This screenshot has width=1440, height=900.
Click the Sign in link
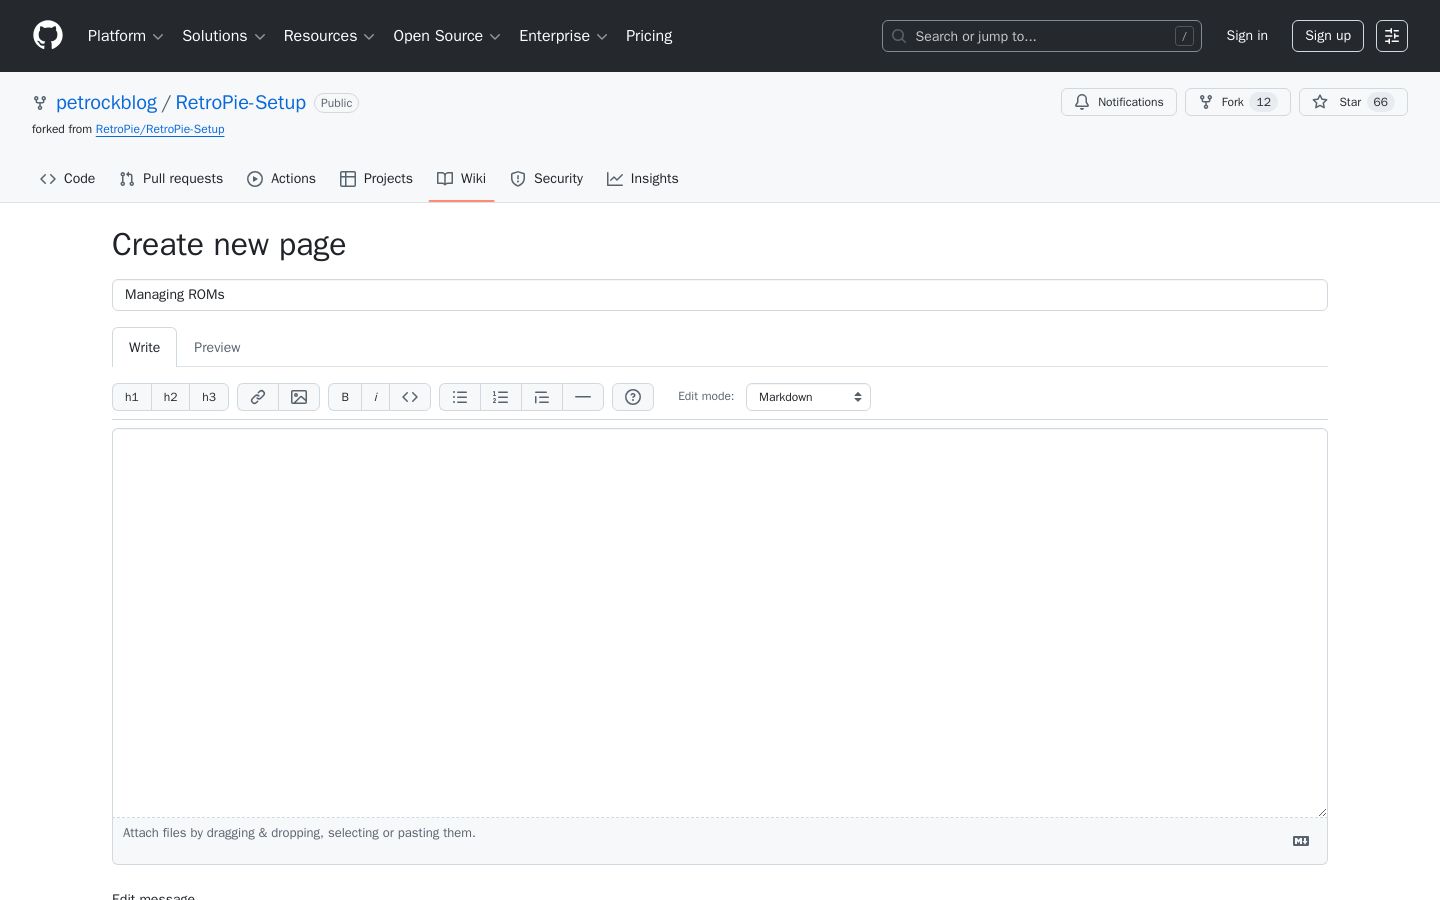(1247, 36)
